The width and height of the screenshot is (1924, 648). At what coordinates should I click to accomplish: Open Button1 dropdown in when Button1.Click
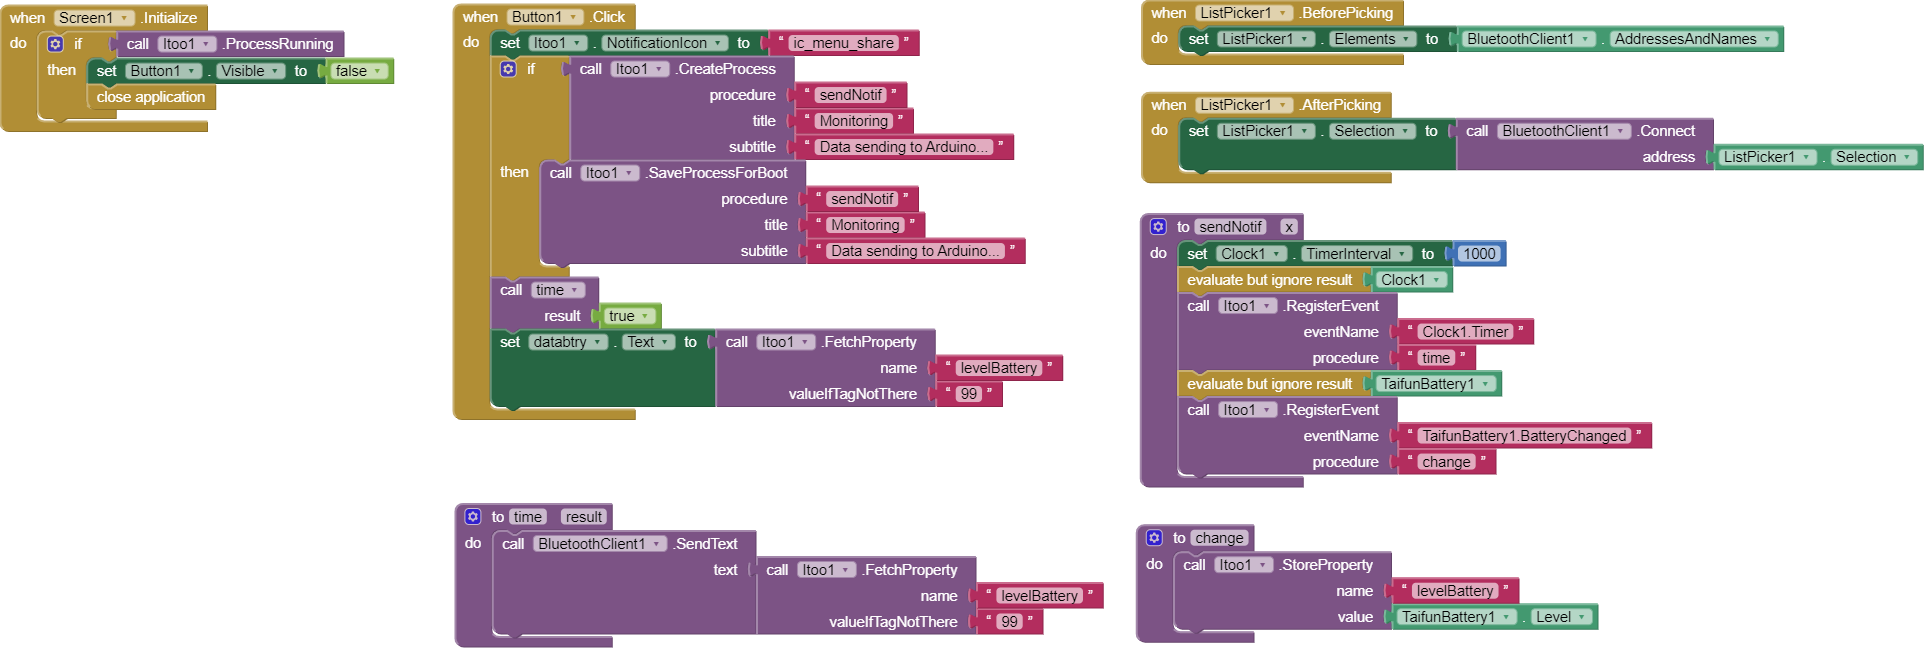click(545, 17)
